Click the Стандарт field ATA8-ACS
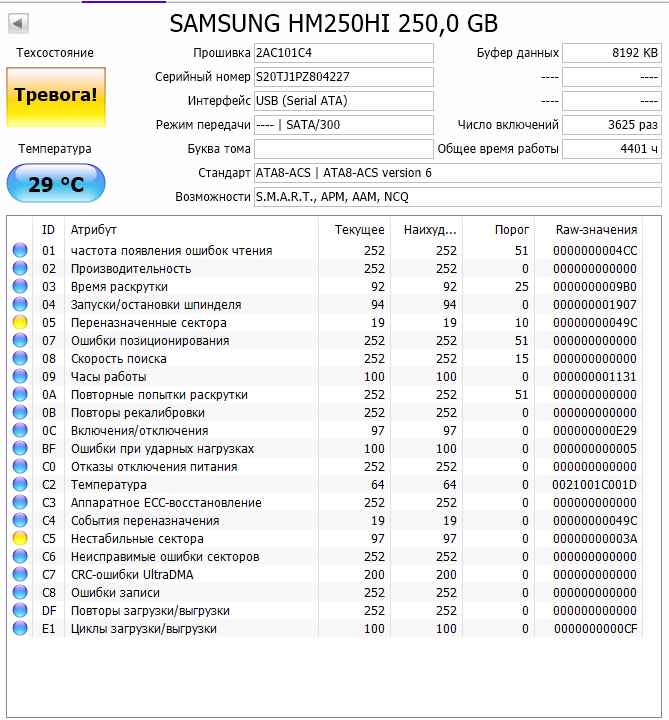Viewport: 669px width, 720px height. (x=458, y=173)
